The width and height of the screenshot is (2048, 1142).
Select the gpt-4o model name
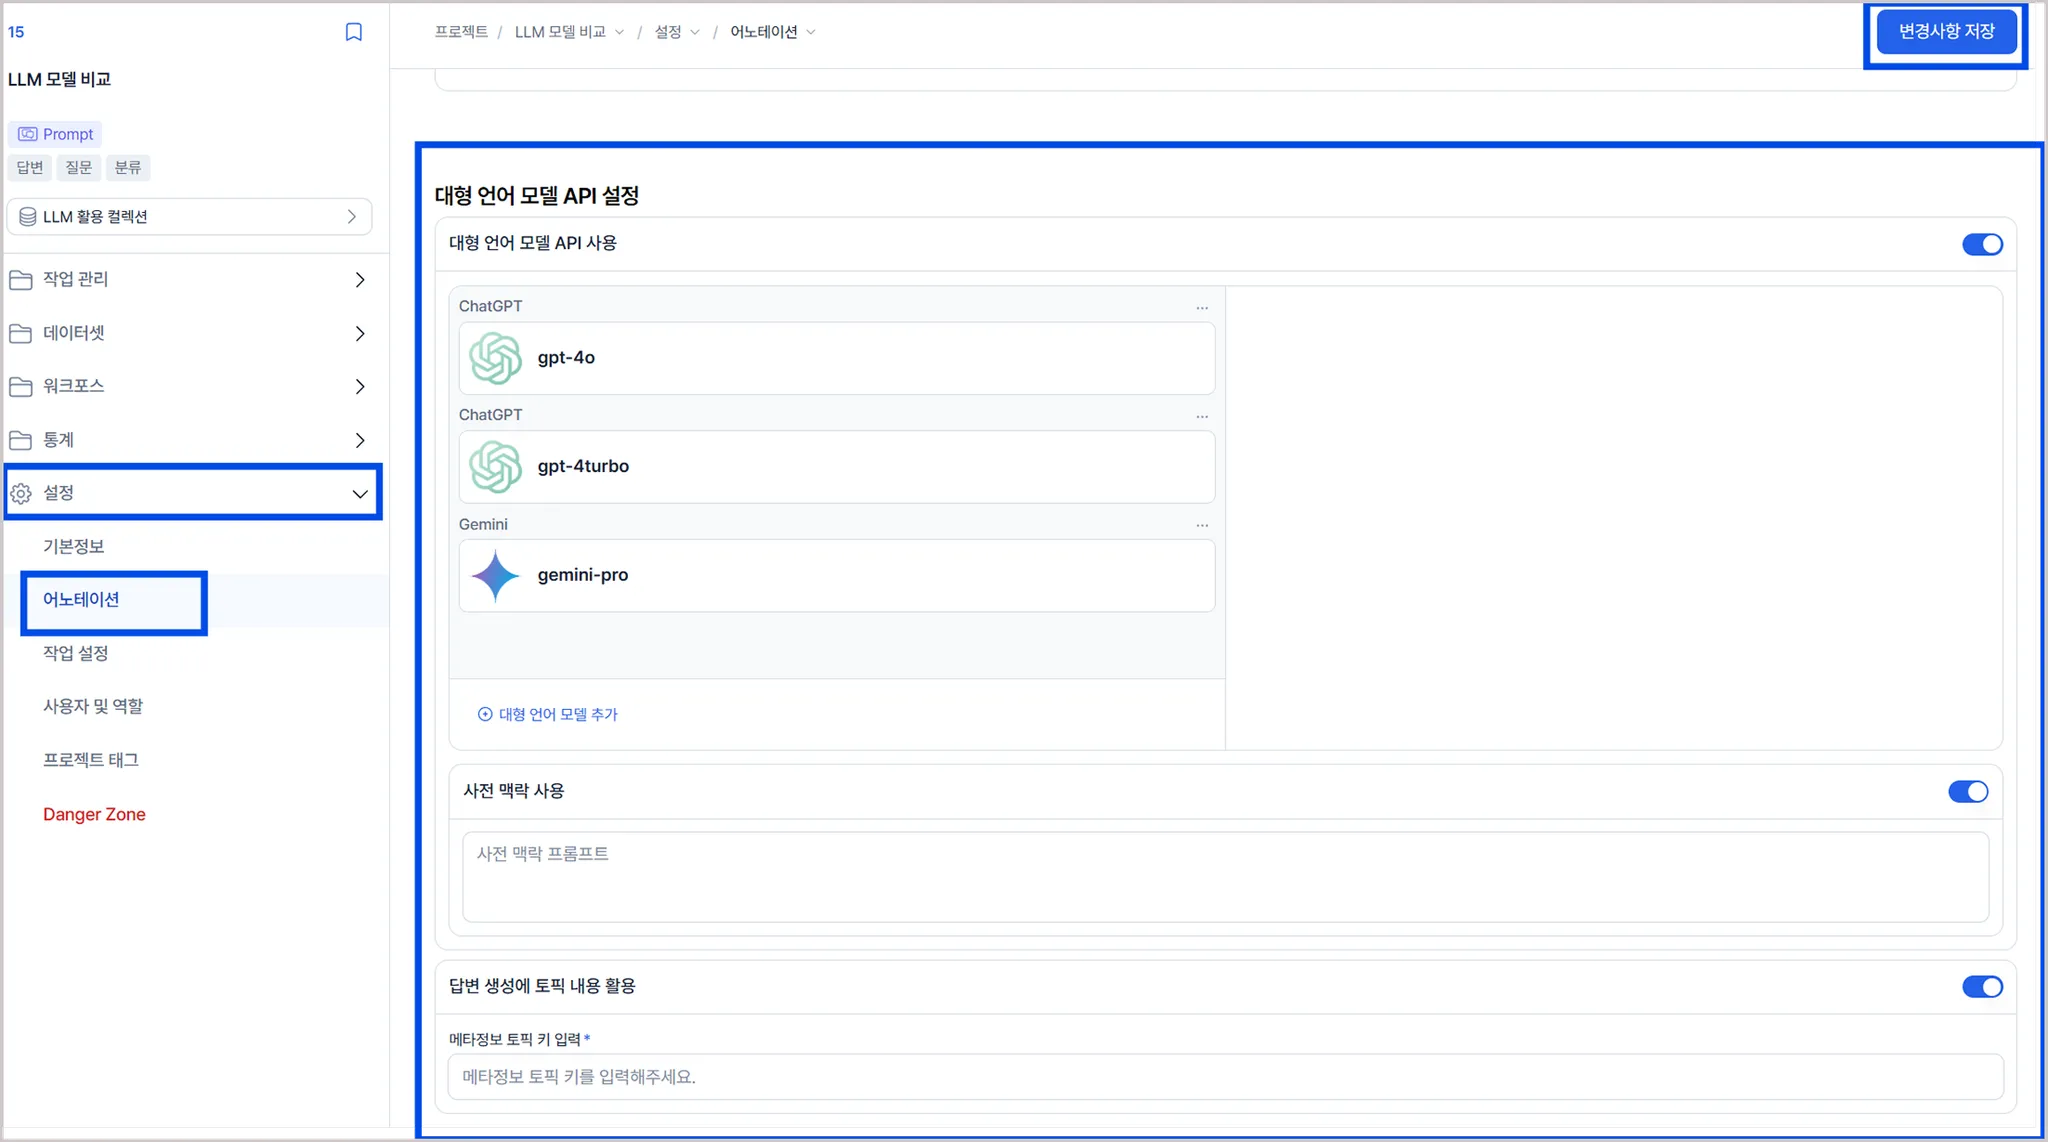pyautogui.click(x=566, y=358)
